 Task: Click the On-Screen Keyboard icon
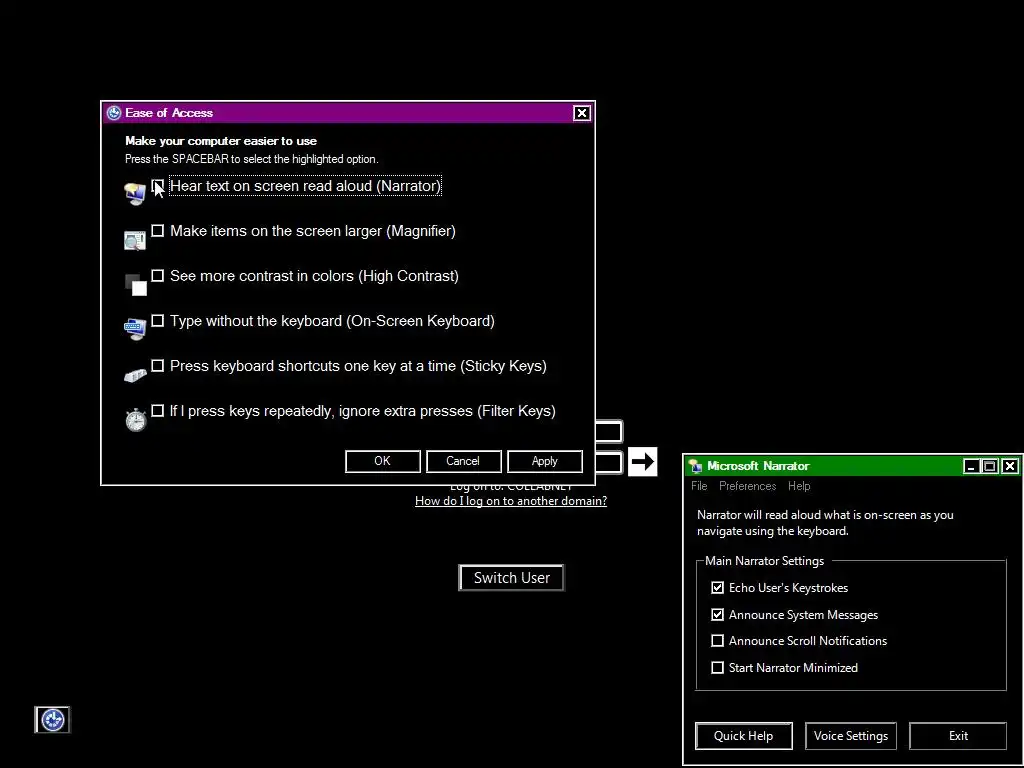(135, 329)
